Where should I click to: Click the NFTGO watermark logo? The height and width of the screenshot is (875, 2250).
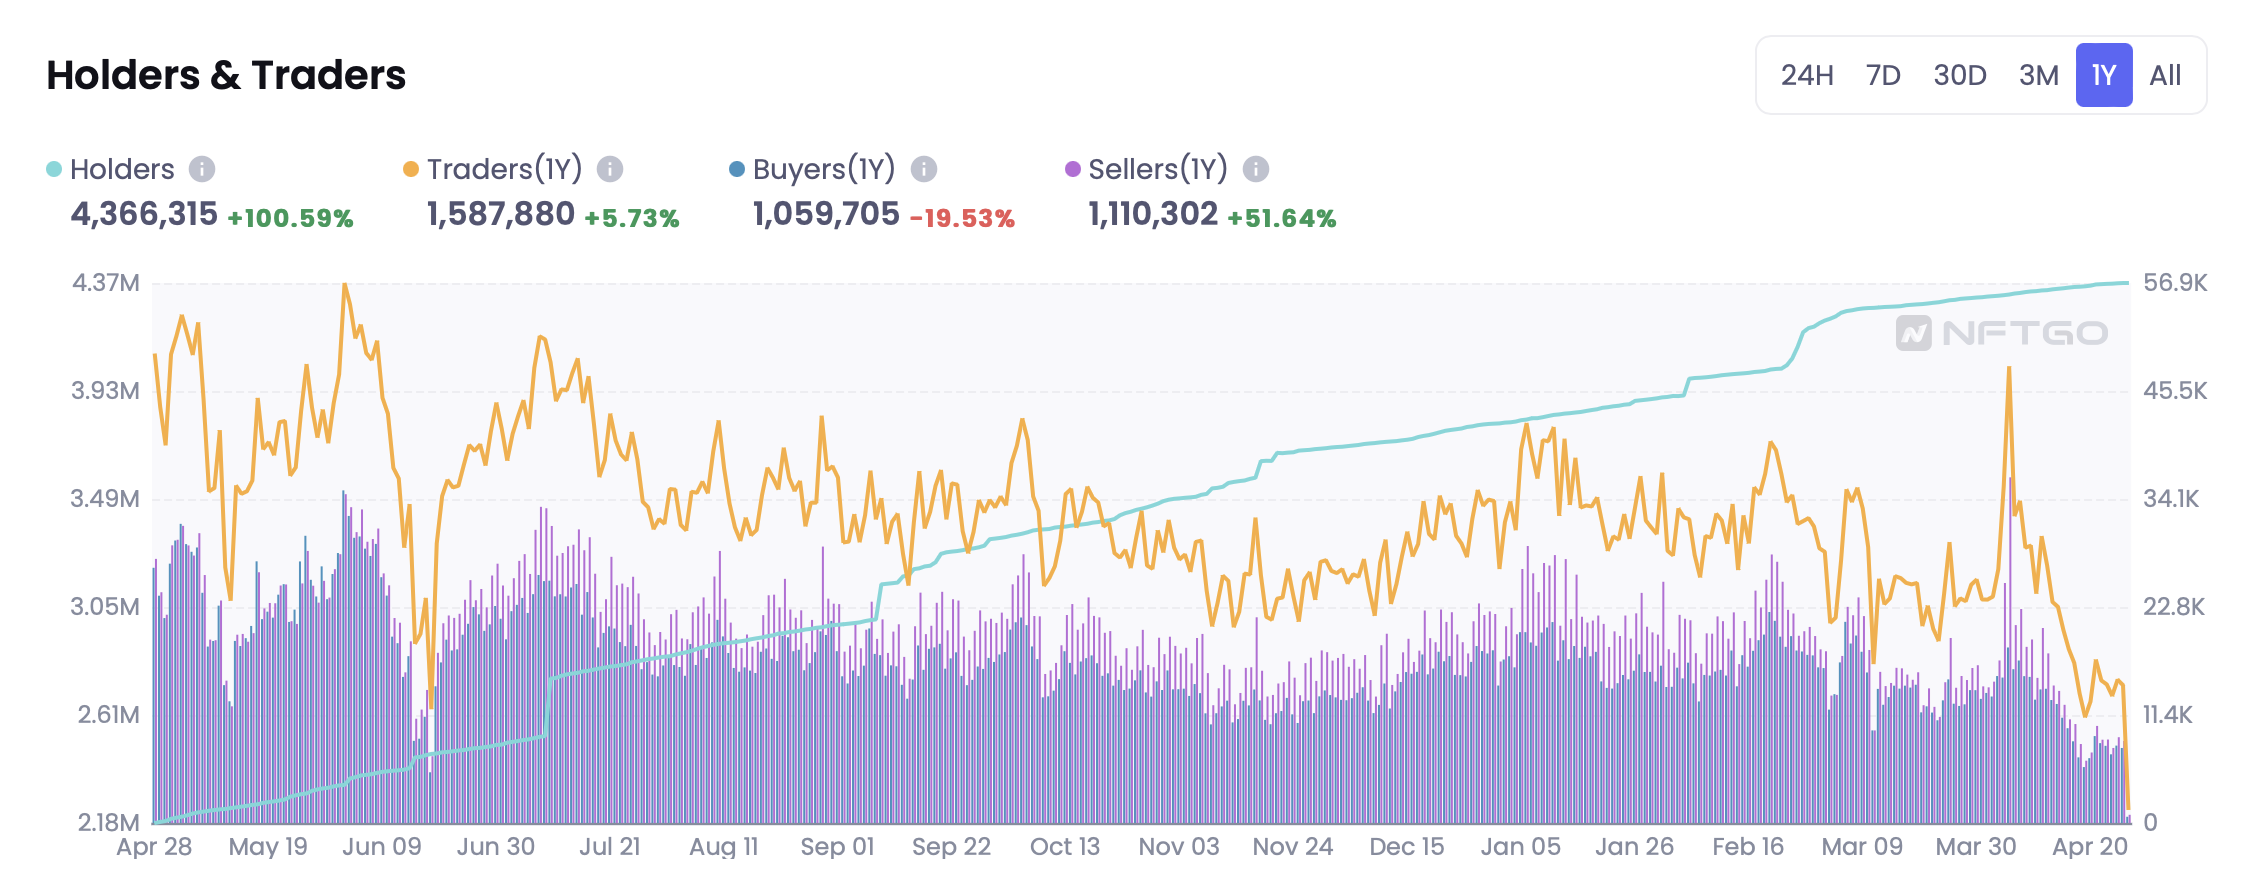(2002, 333)
